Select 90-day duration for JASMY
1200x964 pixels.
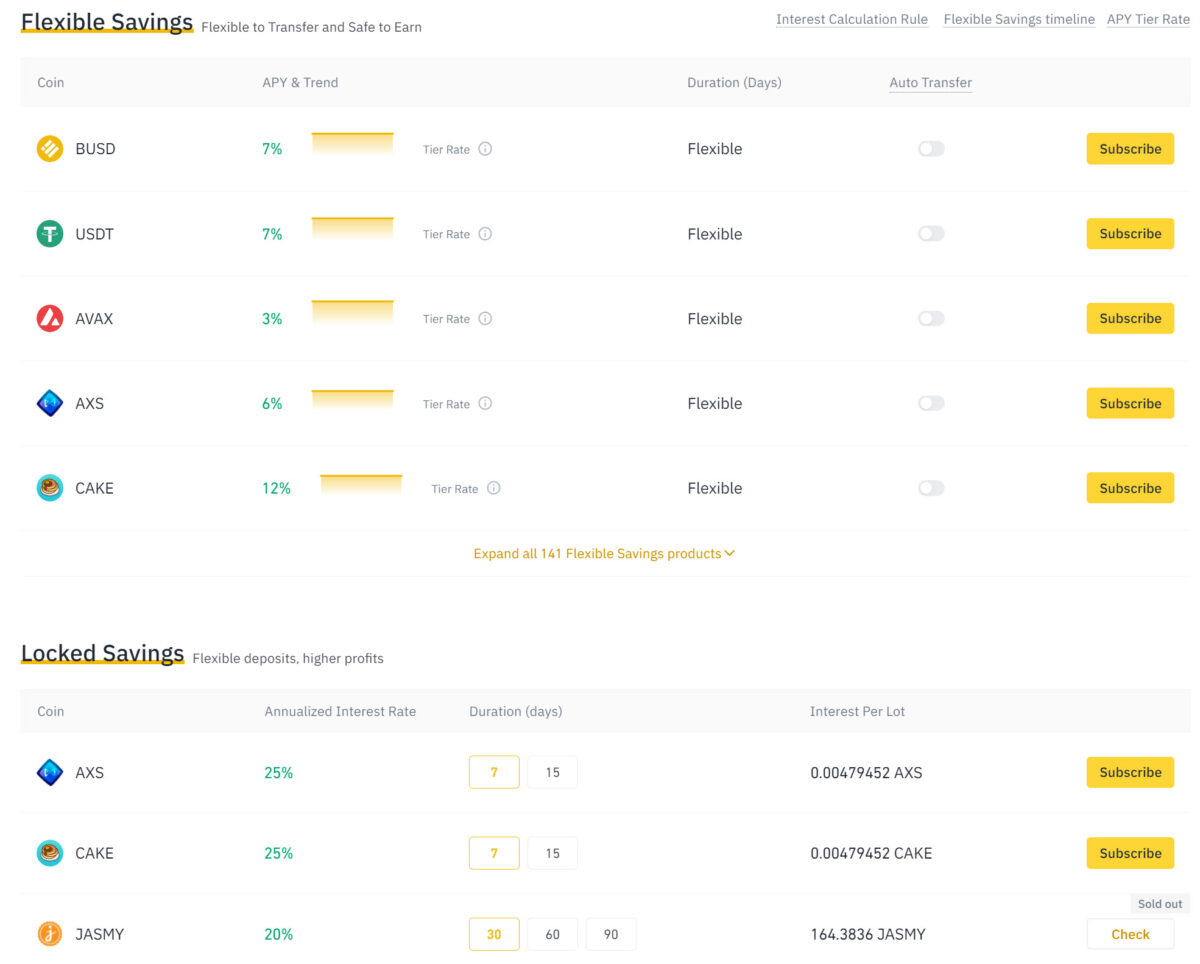[x=611, y=934]
